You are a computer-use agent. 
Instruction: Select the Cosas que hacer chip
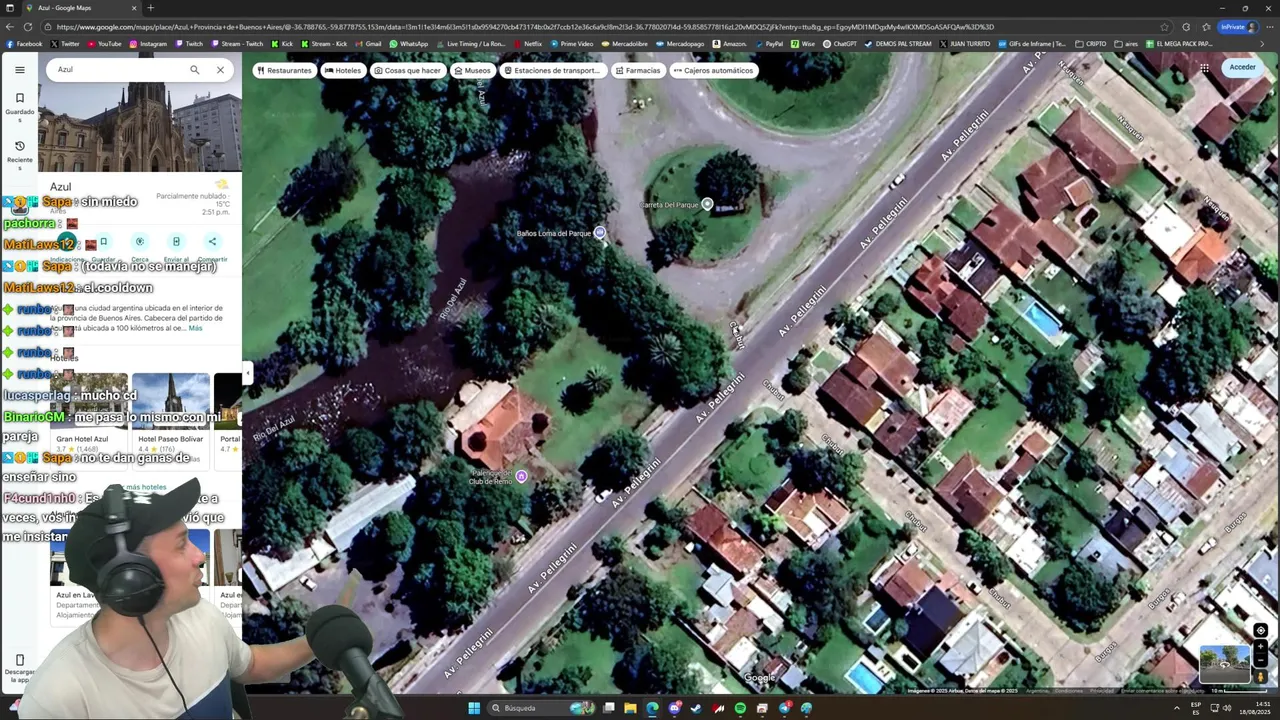407,70
